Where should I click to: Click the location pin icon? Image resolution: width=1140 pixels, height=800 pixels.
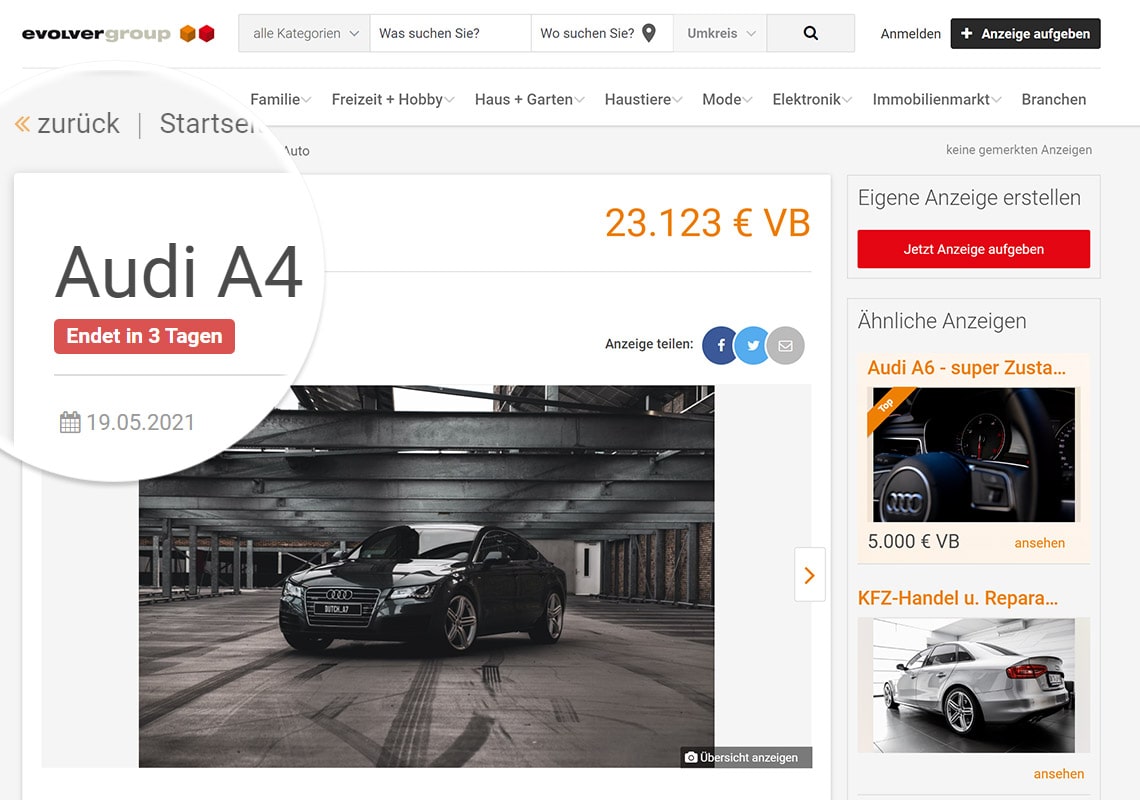[649, 33]
